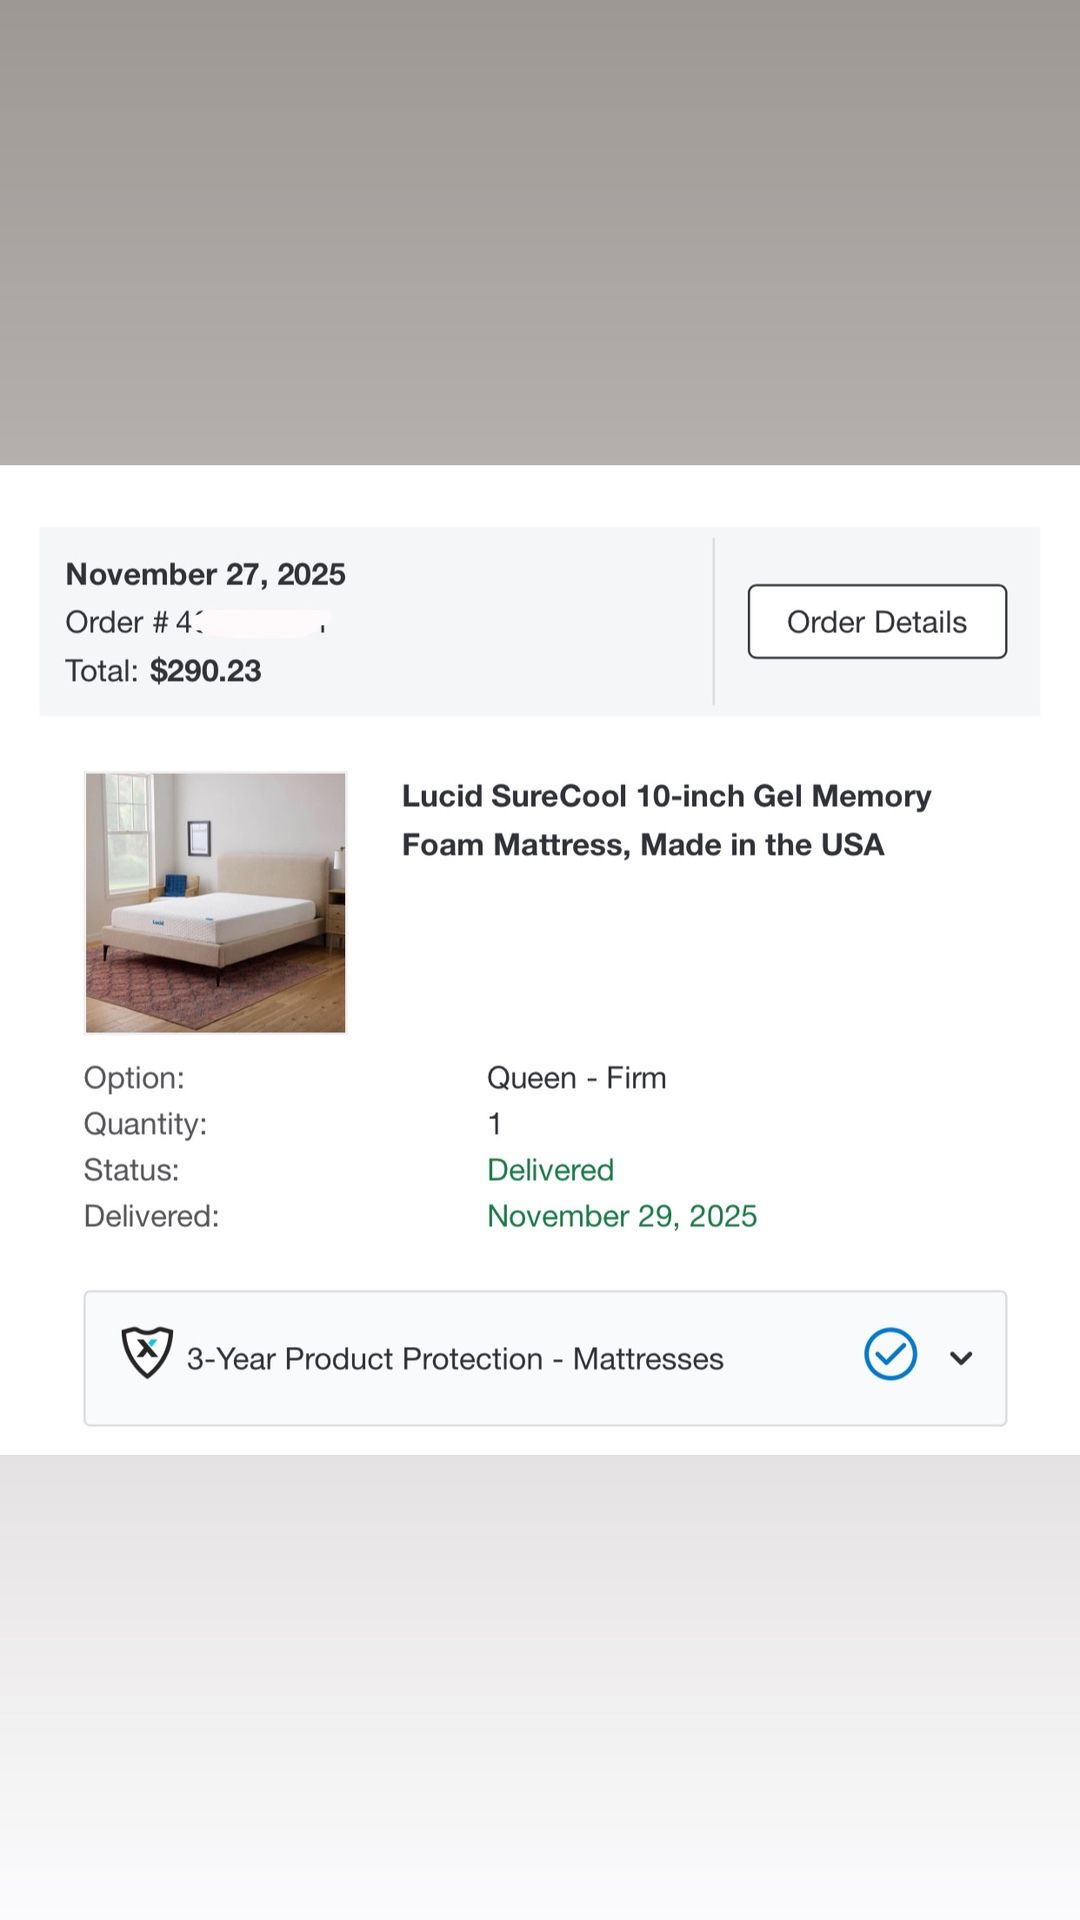This screenshot has width=1080, height=1920.
Task: Click the Order # label text
Action: click(x=117, y=623)
